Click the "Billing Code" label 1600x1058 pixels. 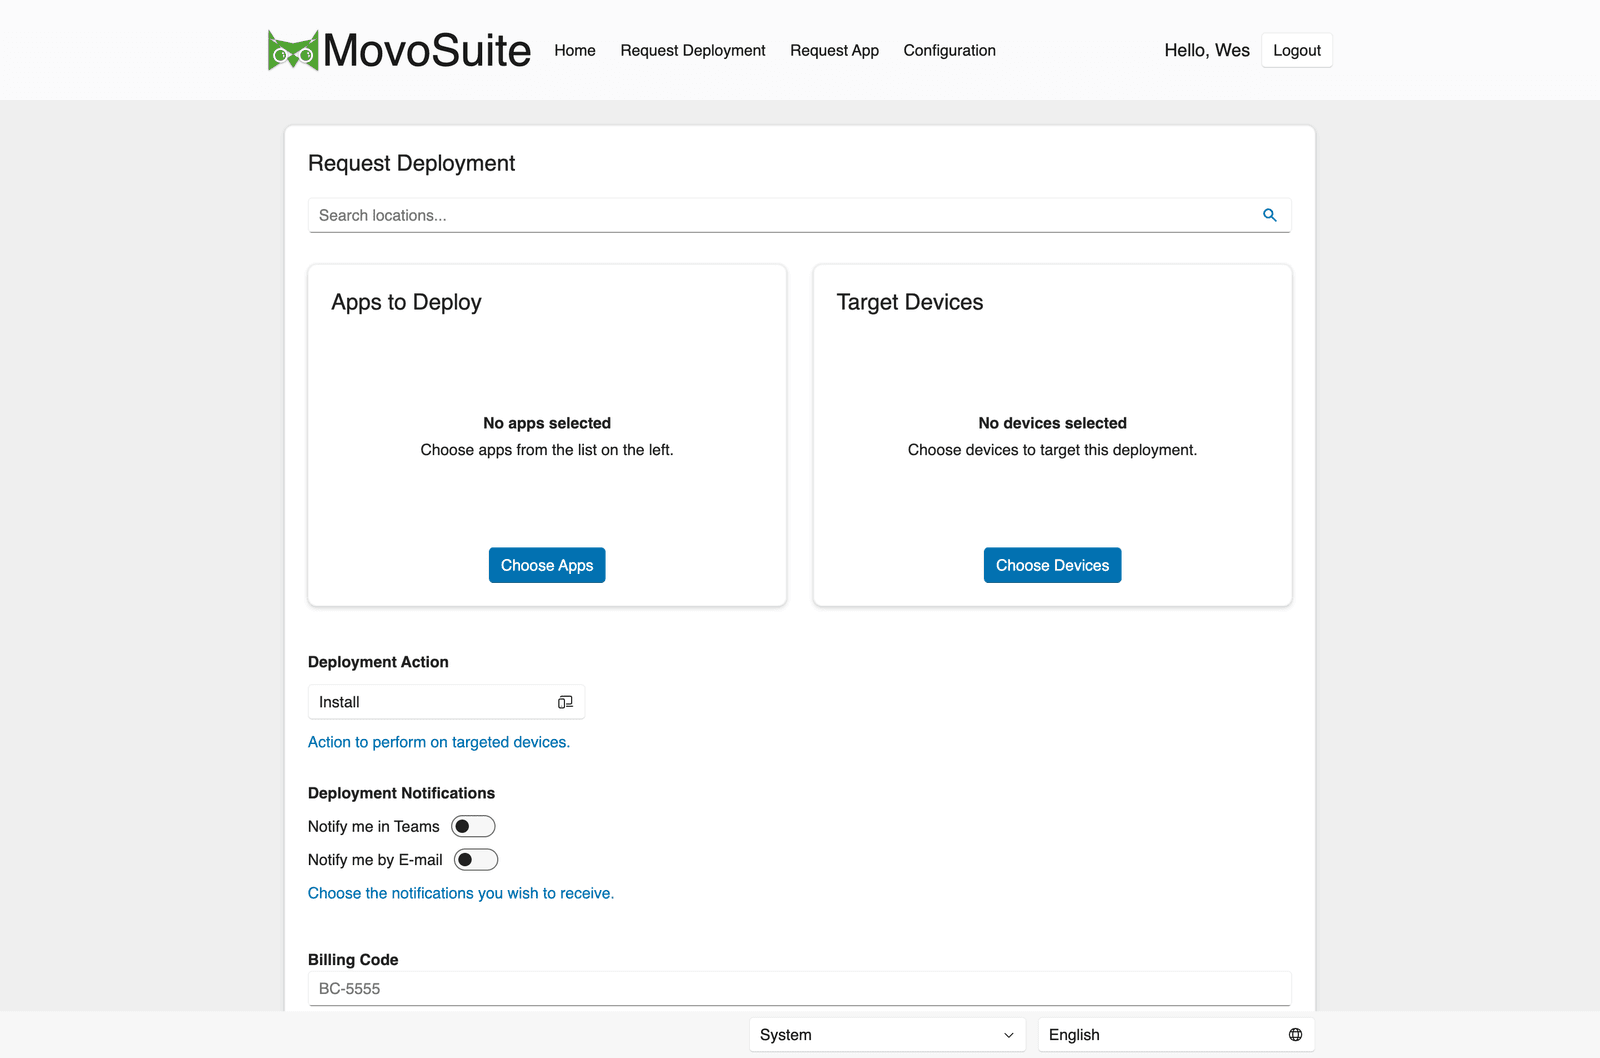pos(353,960)
